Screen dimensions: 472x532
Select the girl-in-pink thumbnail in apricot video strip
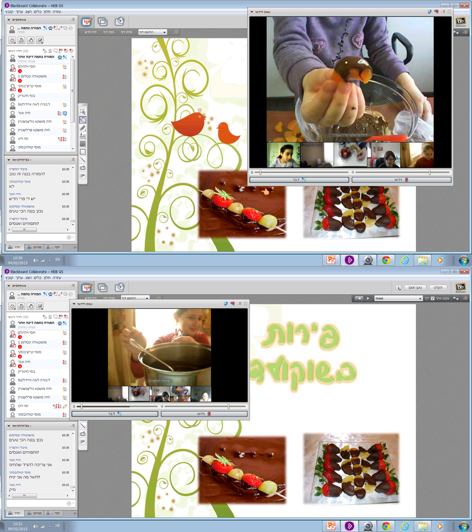coord(284,155)
